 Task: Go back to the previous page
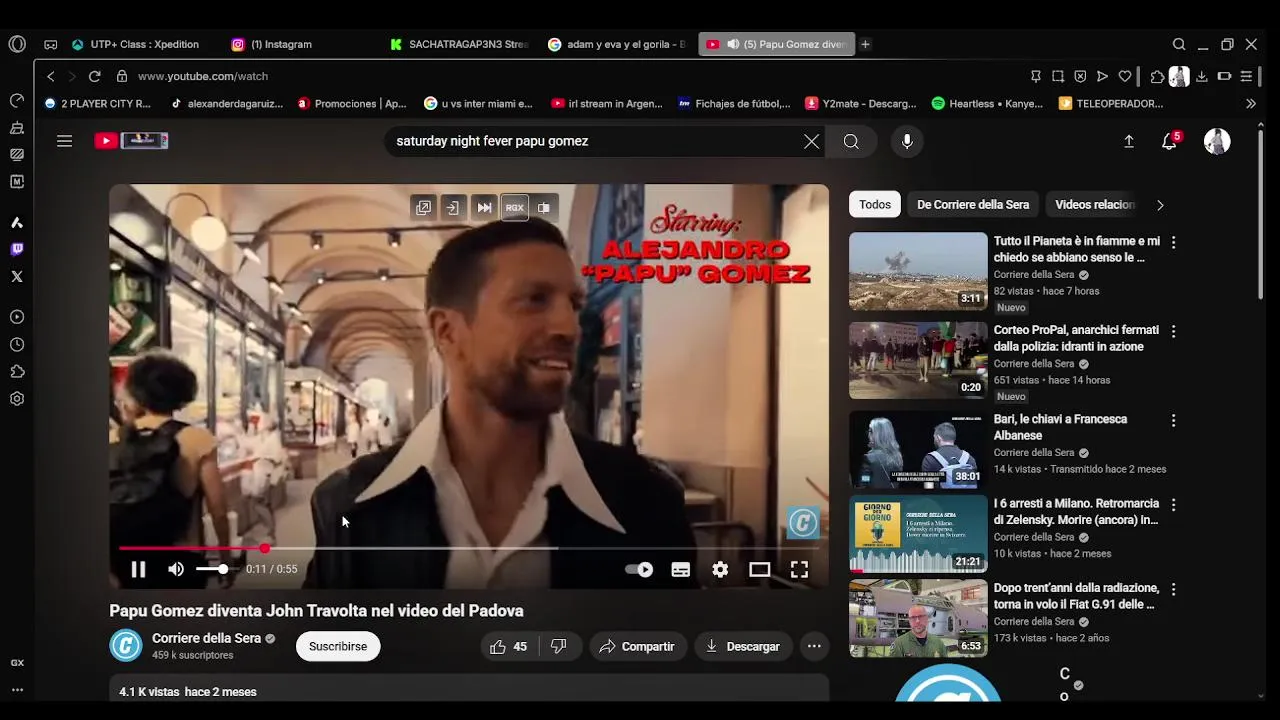pyautogui.click(x=51, y=76)
